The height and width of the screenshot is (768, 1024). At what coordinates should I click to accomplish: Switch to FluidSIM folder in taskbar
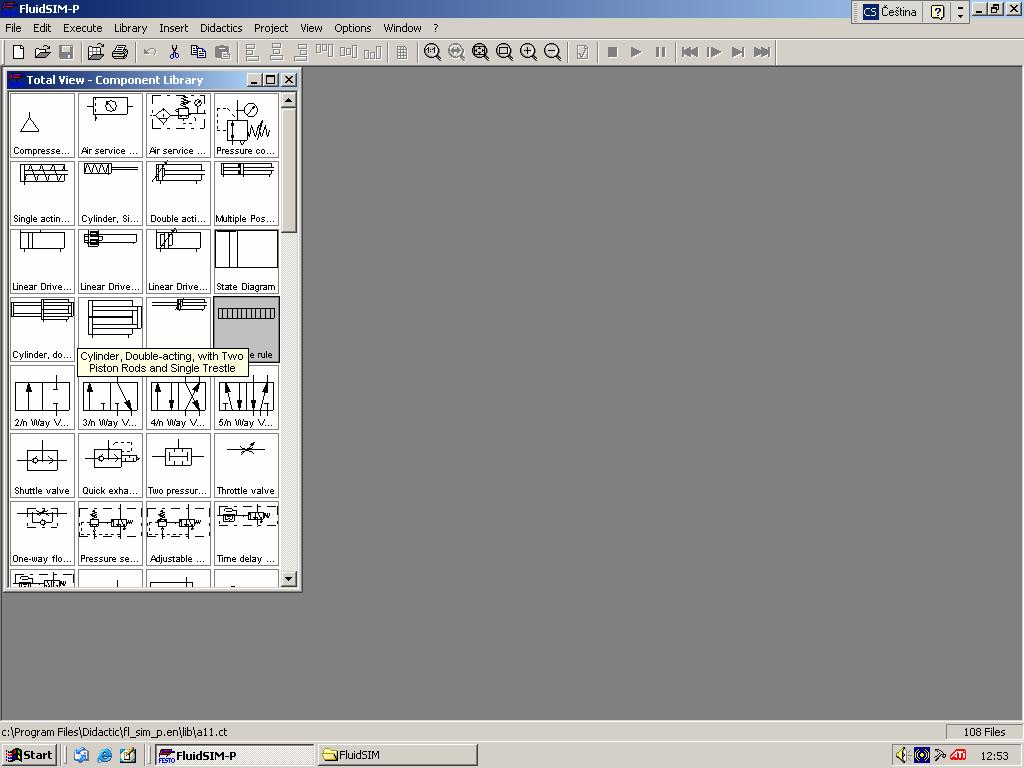[397, 755]
